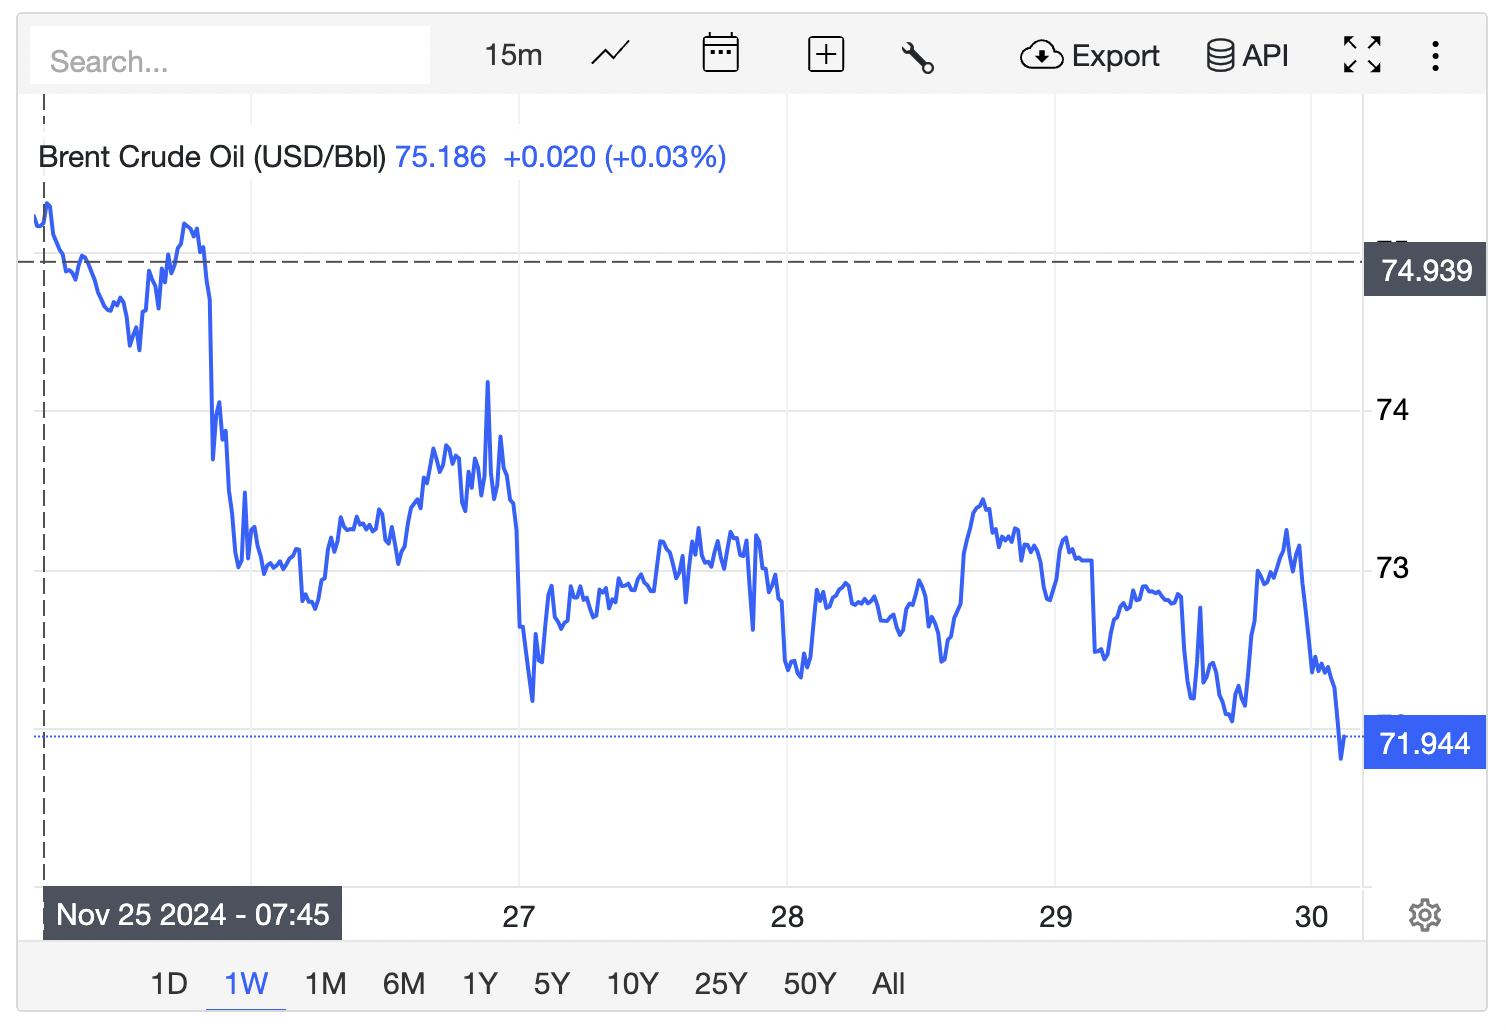
Task: Add a comparison with the plus icon
Action: (x=826, y=54)
